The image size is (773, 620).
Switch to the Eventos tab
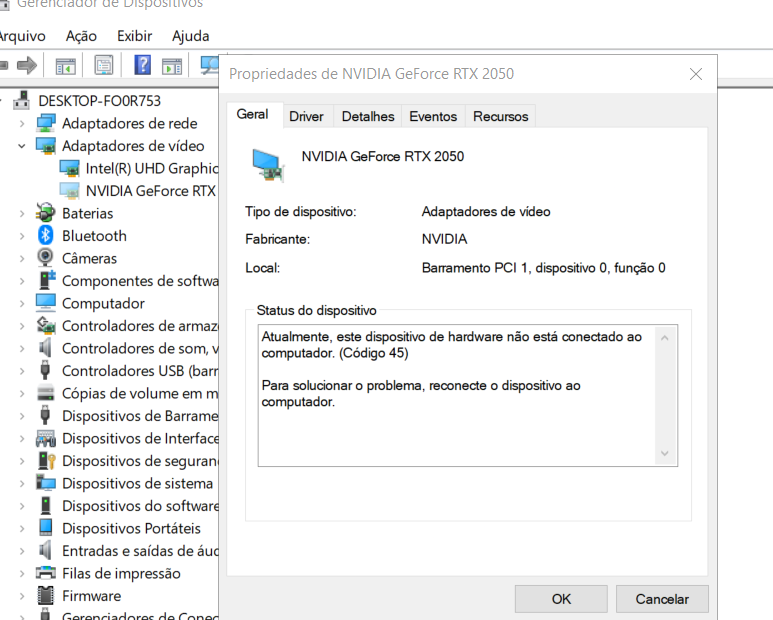coord(433,116)
